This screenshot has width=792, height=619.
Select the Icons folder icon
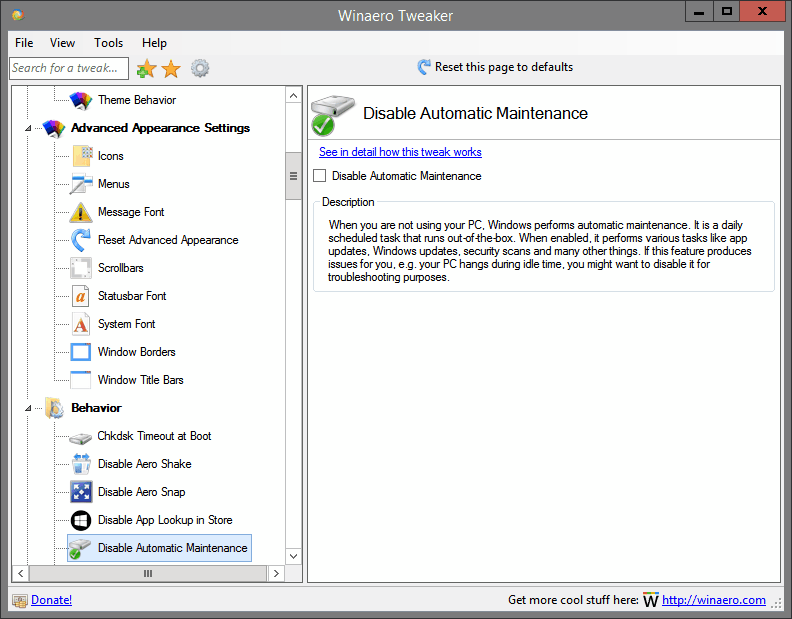(81, 156)
